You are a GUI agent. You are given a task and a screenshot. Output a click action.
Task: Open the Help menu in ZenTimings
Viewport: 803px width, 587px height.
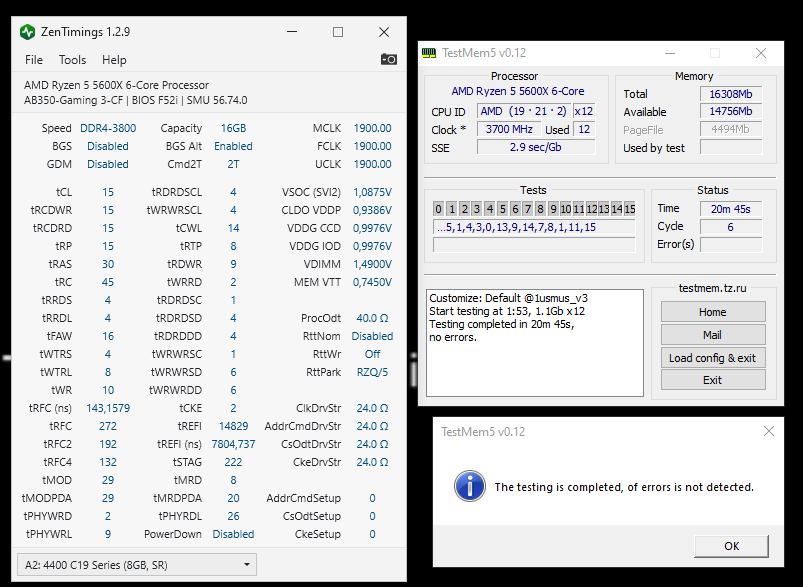(x=114, y=60)
